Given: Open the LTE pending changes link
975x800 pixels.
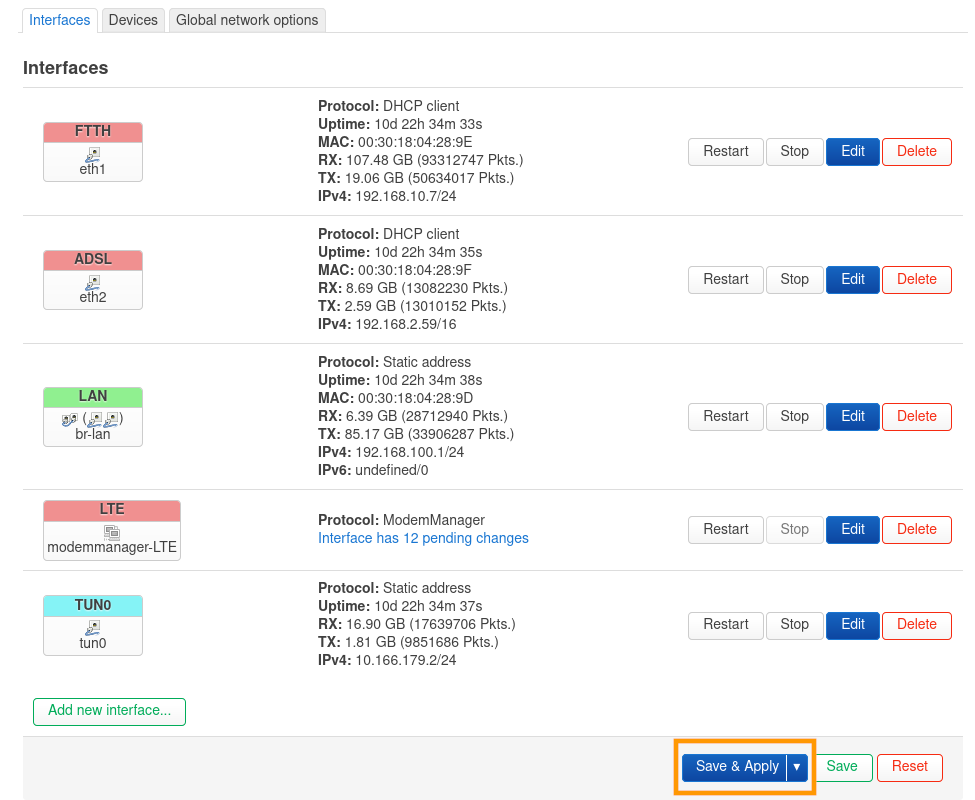Looking at the screenshot, I should pyautogui.click(x=423, y=538).
